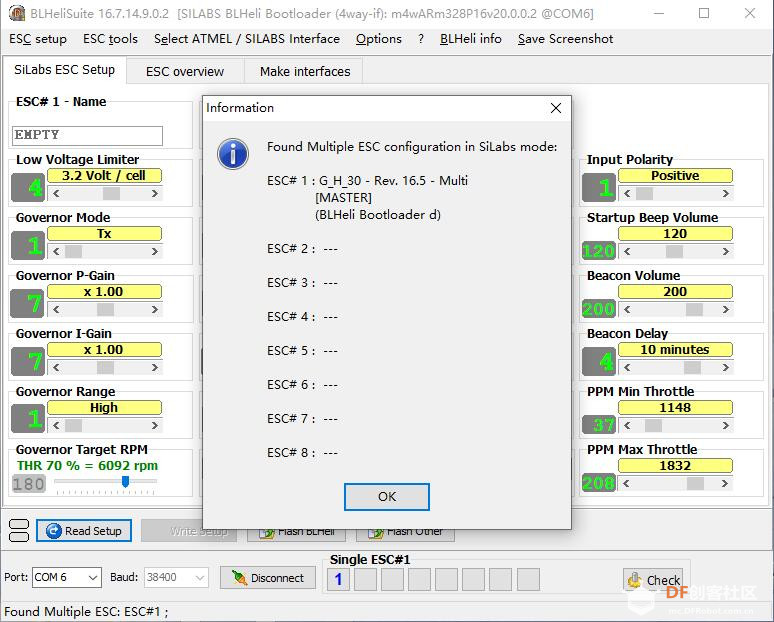Select the eighth ESC slot box
The width and height of the screenshot is (774, 622).
pos(528,579)
